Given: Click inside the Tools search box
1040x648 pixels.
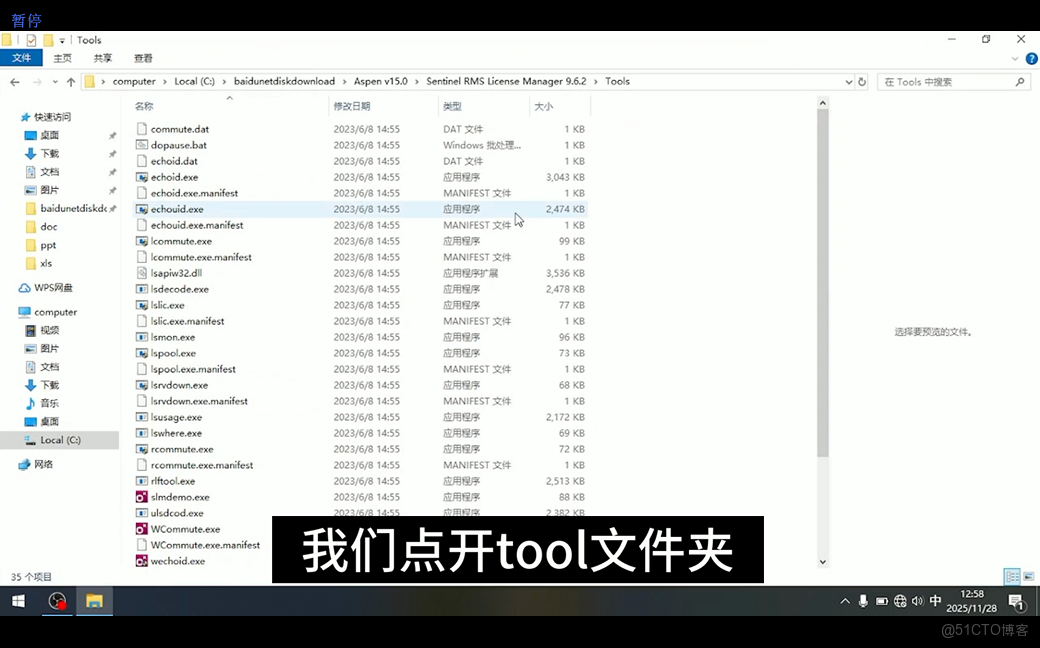Looking at the screenshot, I should coord(950,81).
